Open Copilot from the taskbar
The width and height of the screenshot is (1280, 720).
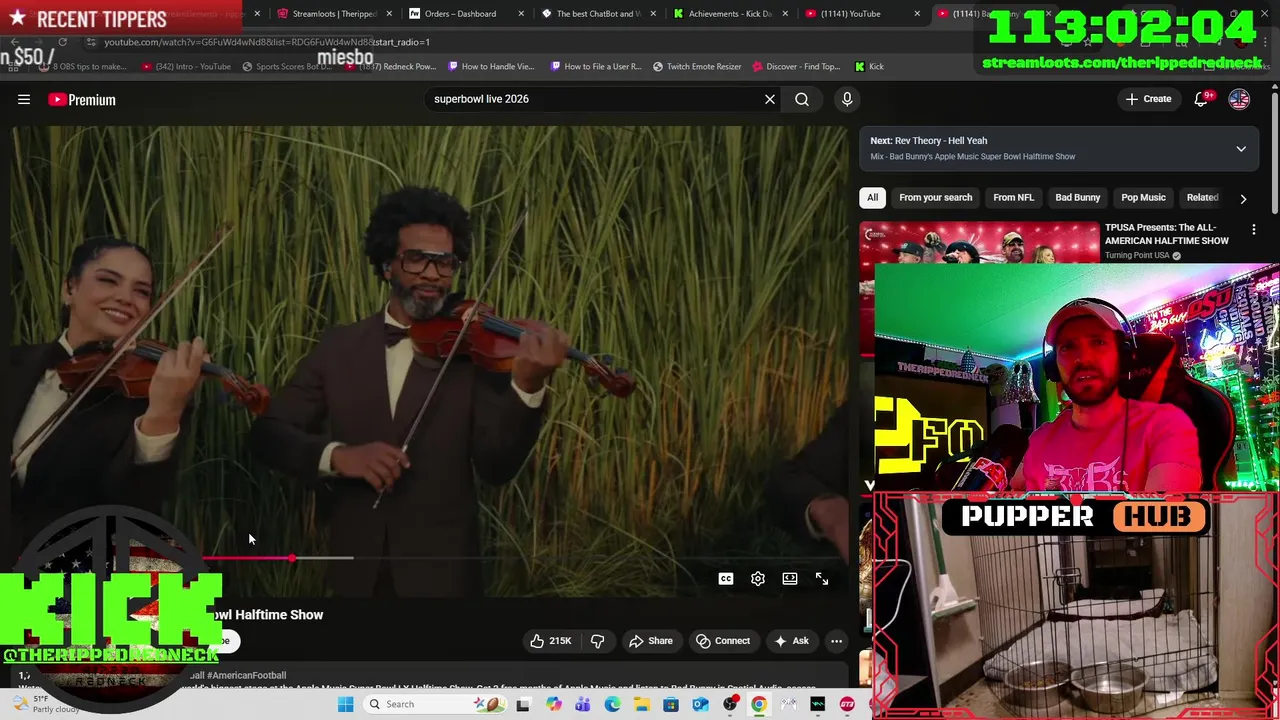(x=554, y=704)
